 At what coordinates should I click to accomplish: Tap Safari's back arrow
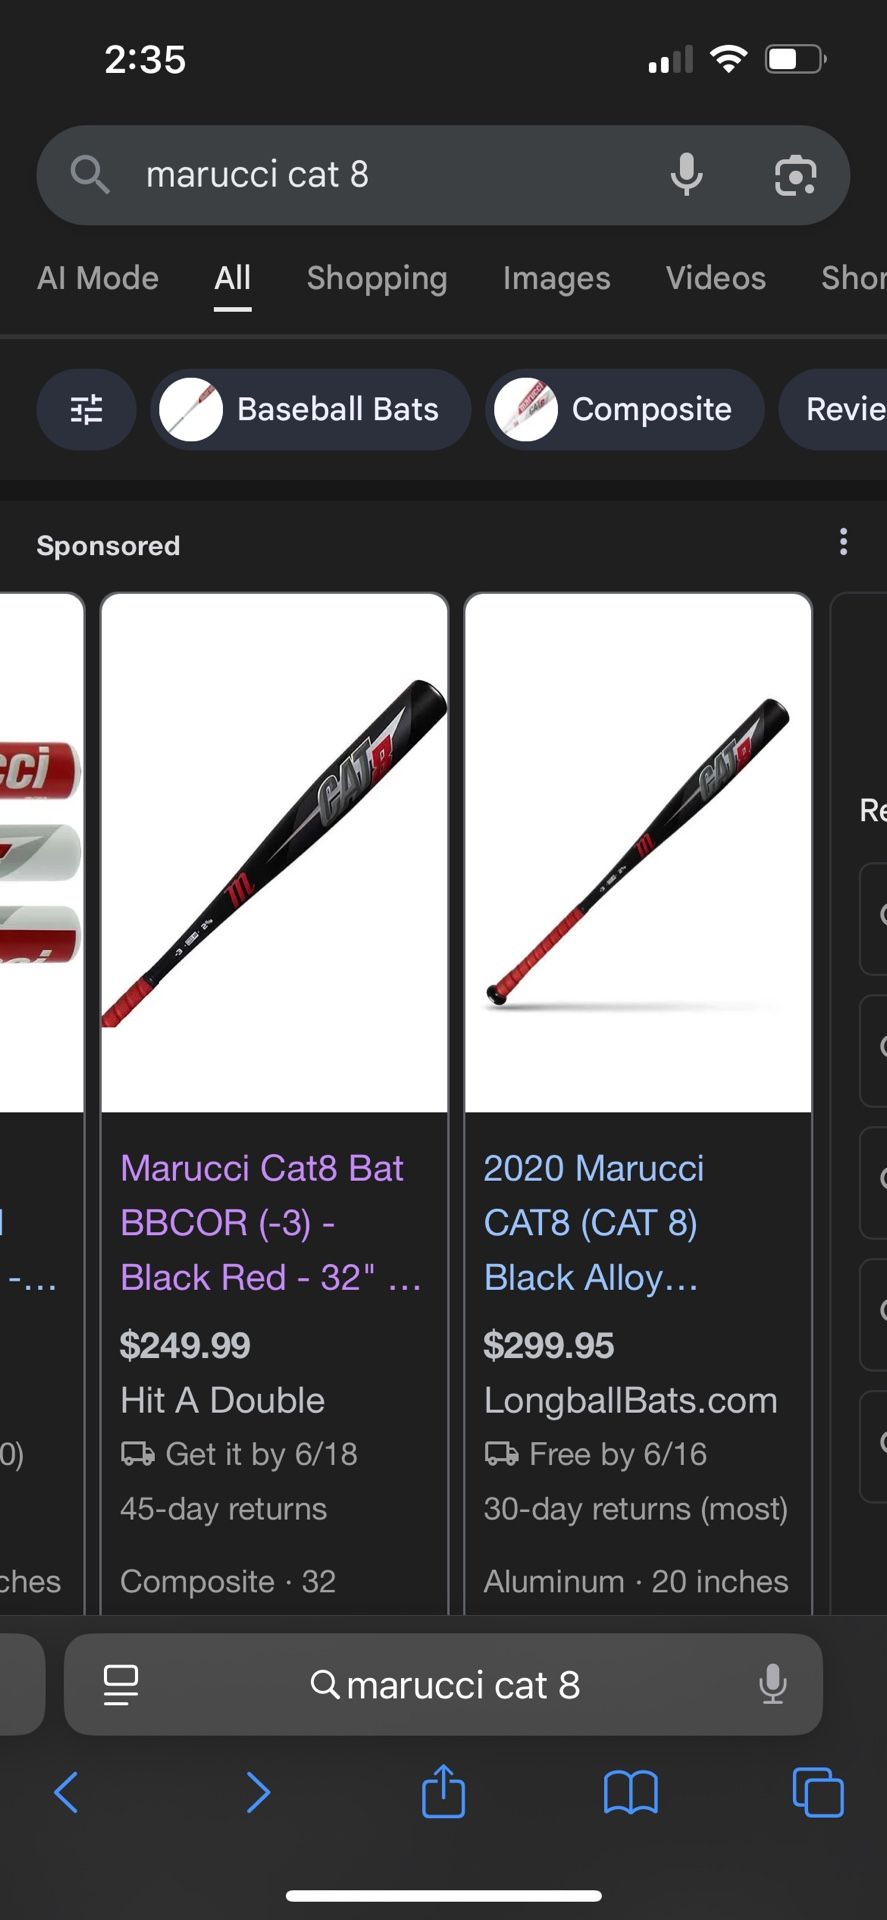click(66, 1792)
